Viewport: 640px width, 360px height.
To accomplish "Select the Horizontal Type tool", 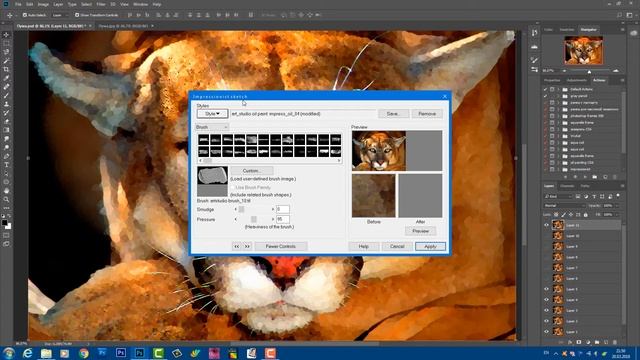I will coord(6,165).
